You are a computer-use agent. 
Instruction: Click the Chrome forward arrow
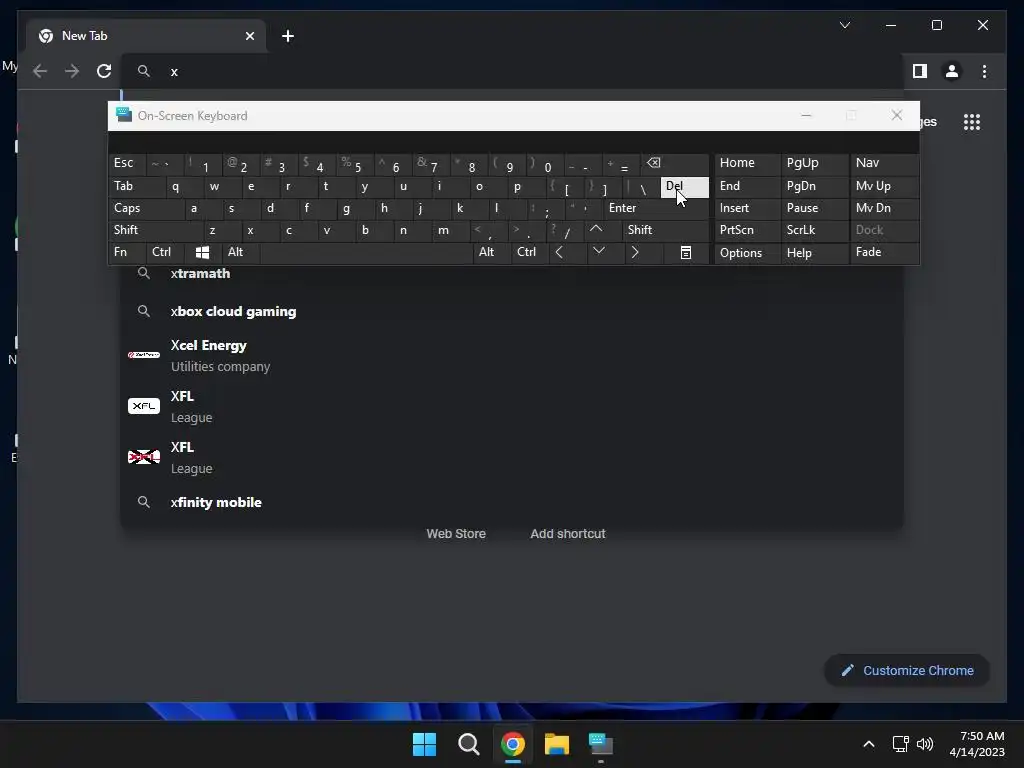72,71
